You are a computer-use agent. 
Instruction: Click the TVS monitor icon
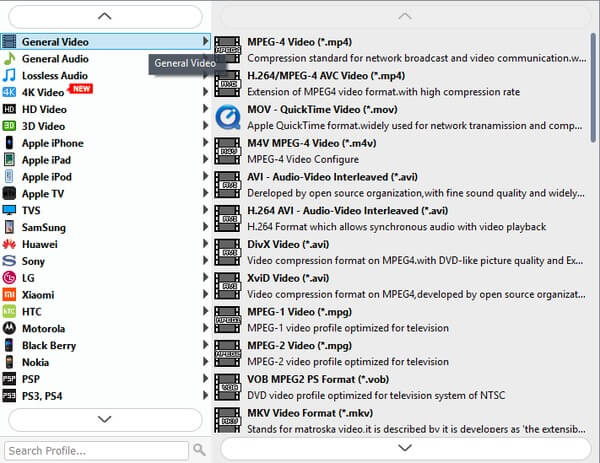coord(9,210)
